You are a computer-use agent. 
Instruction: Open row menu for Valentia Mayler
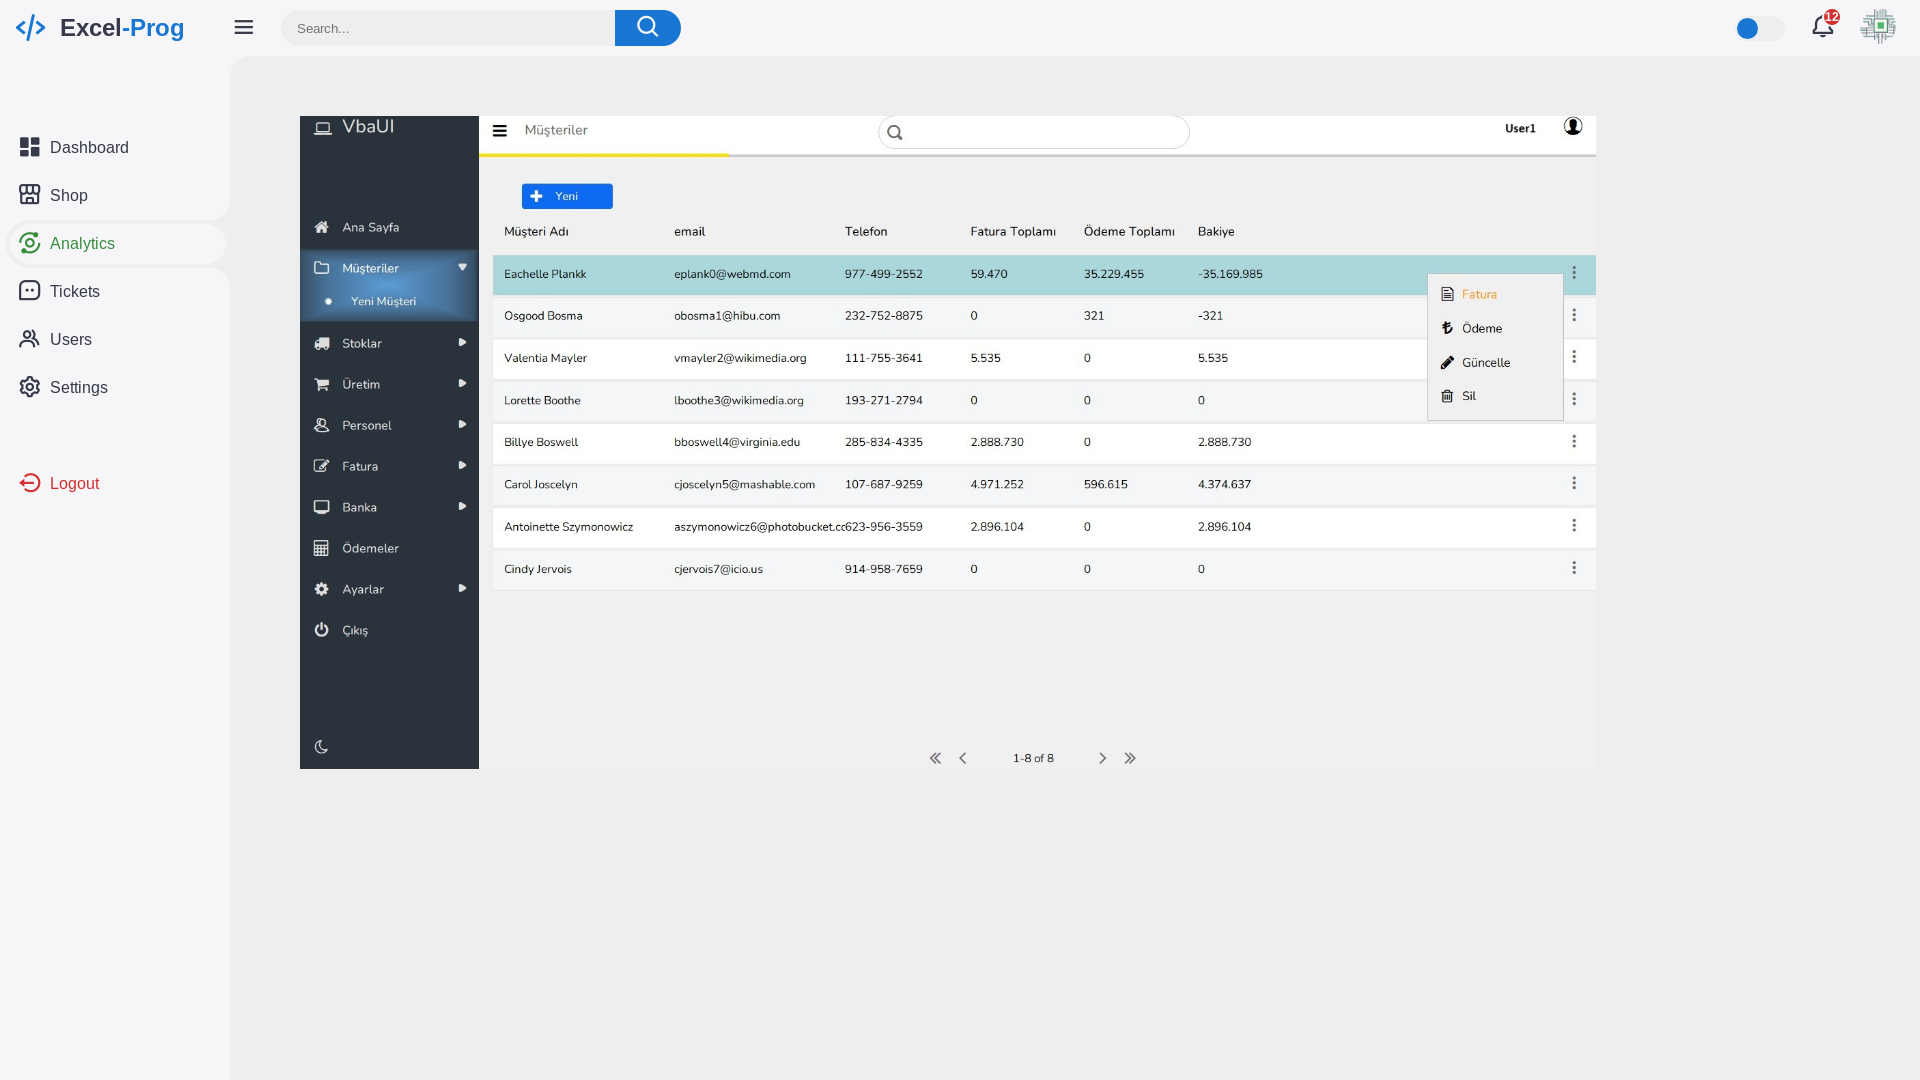click(1574, 357)
